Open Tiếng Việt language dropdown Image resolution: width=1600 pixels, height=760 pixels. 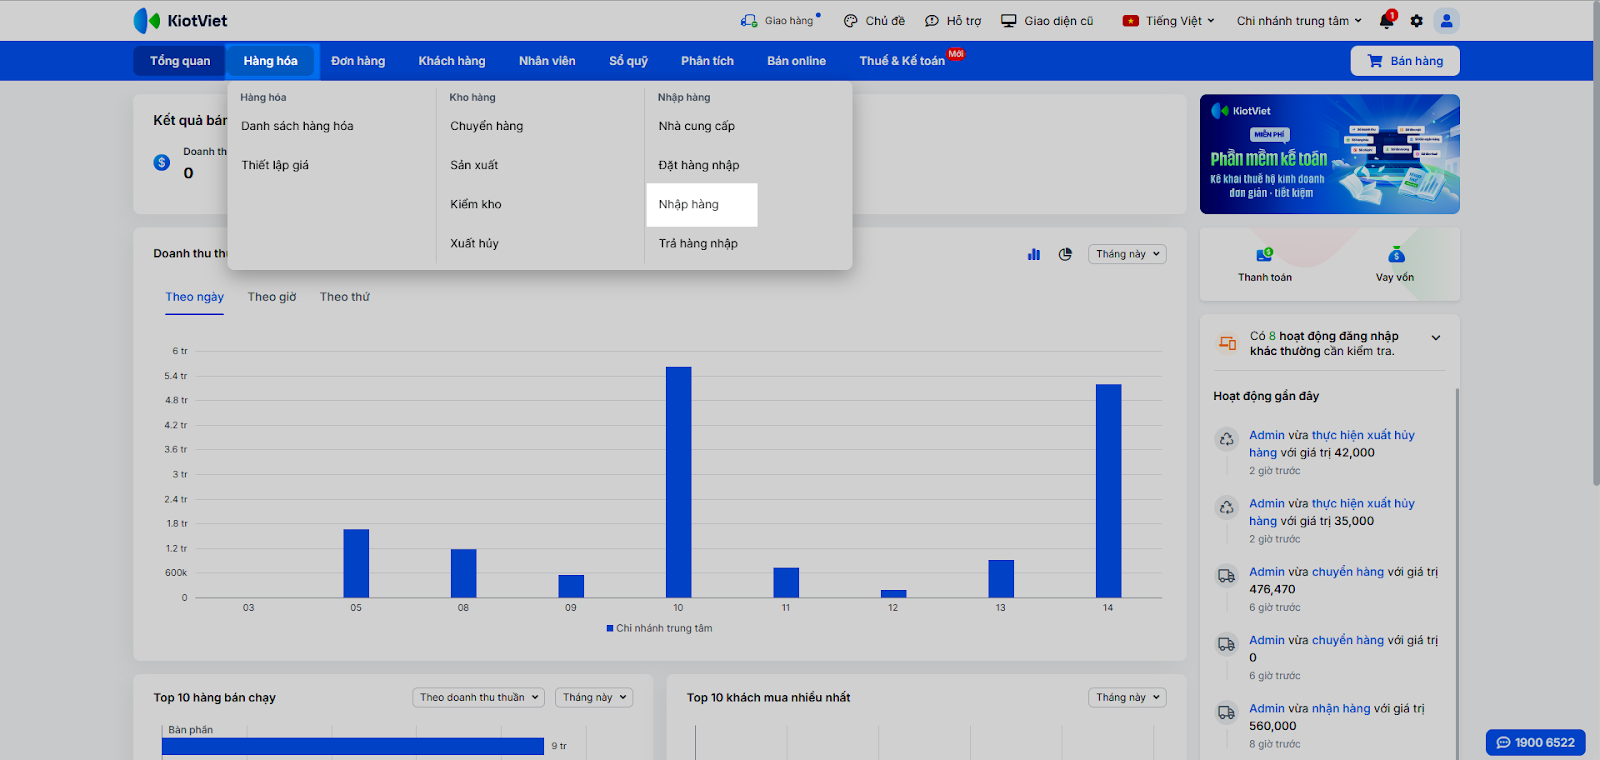point(1169,20)
